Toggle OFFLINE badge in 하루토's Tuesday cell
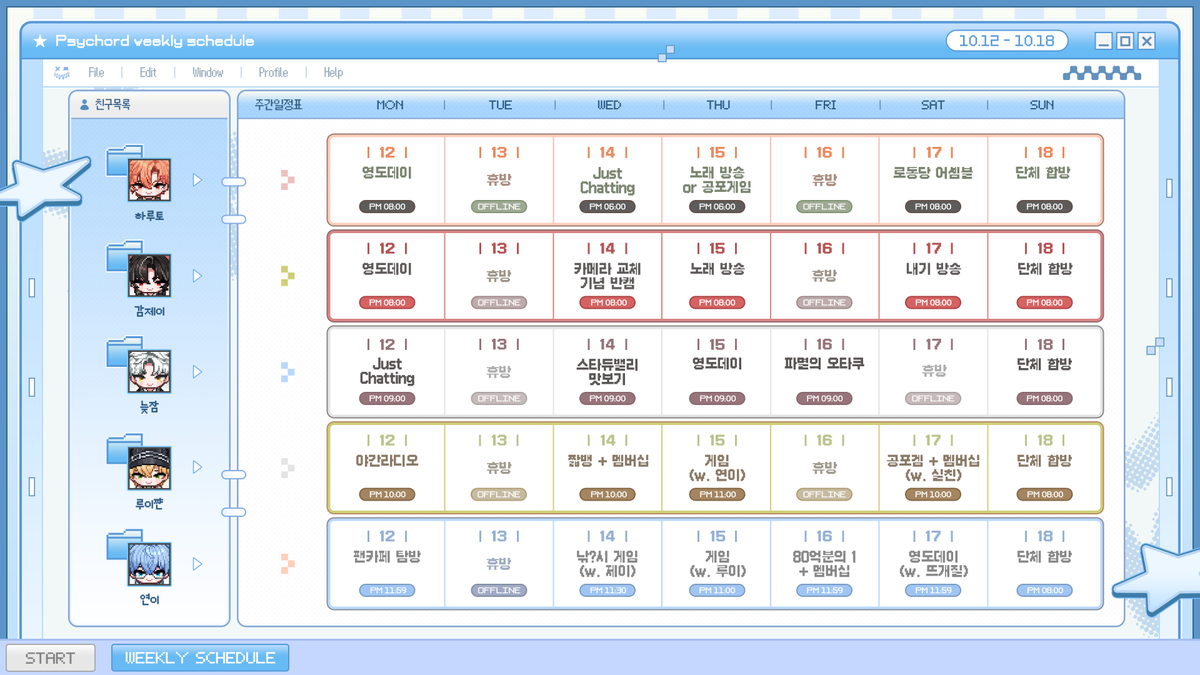 [x=499, y=207]
